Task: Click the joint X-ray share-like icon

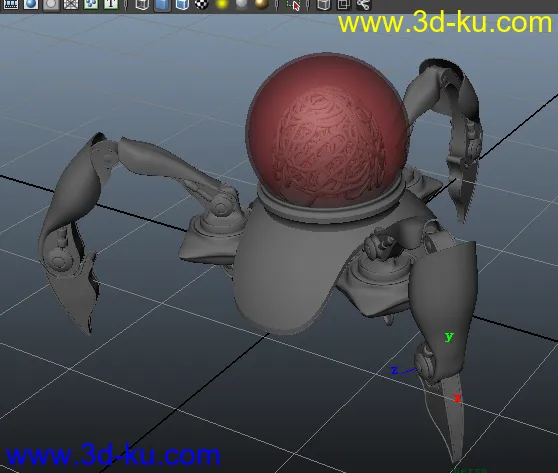Action: (x=363, y=4)
